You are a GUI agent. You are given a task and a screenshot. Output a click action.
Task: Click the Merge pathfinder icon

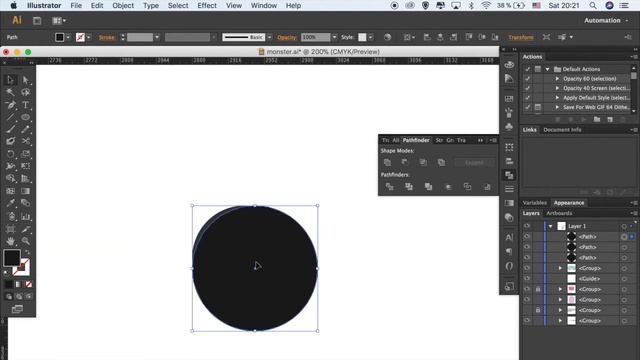click(428, 187)
